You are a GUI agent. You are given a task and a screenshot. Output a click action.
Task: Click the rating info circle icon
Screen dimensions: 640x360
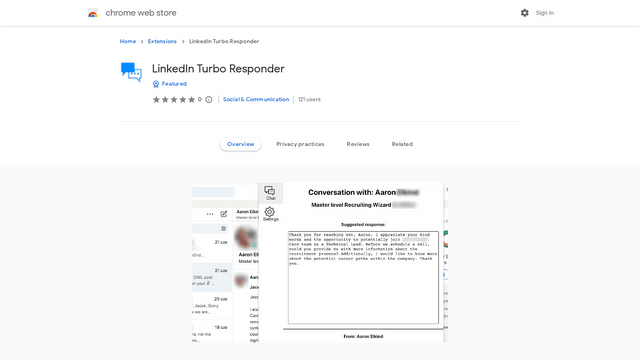(x=209, y=100)
